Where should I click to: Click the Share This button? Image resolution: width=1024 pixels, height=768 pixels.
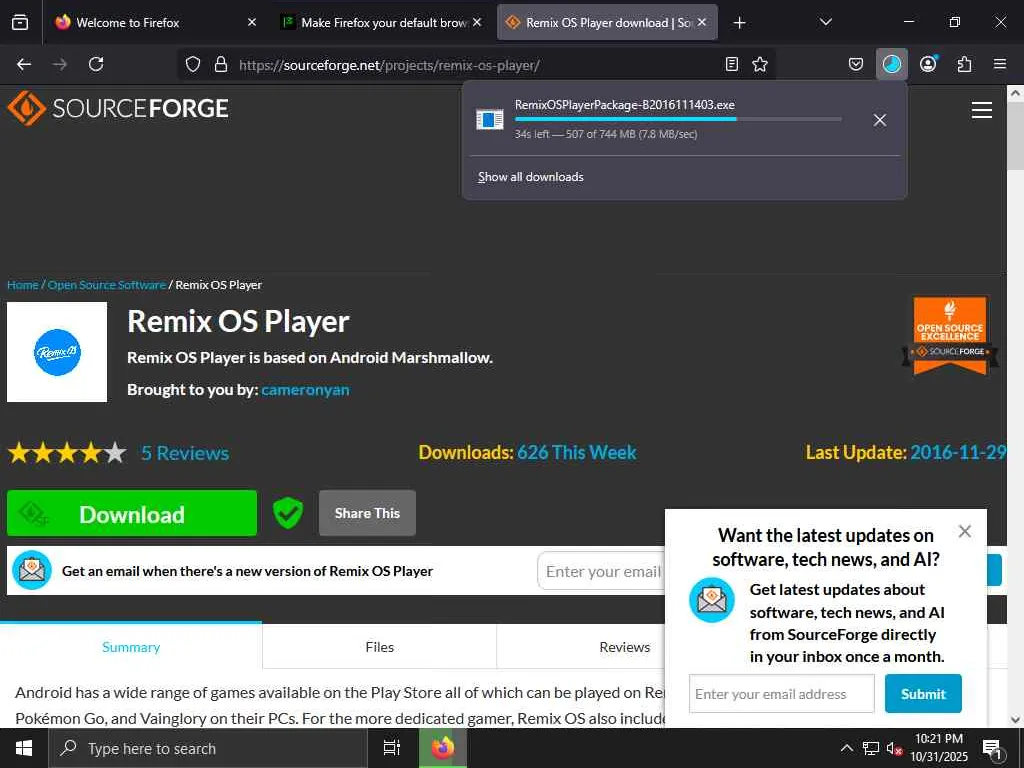point(367,513)
